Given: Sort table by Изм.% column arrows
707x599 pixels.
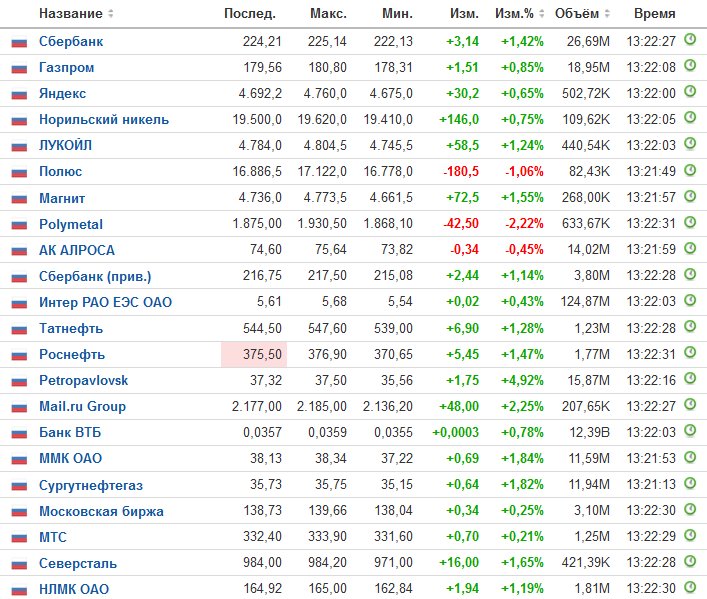Looking at the screenshot, I should tap(542, 14).
